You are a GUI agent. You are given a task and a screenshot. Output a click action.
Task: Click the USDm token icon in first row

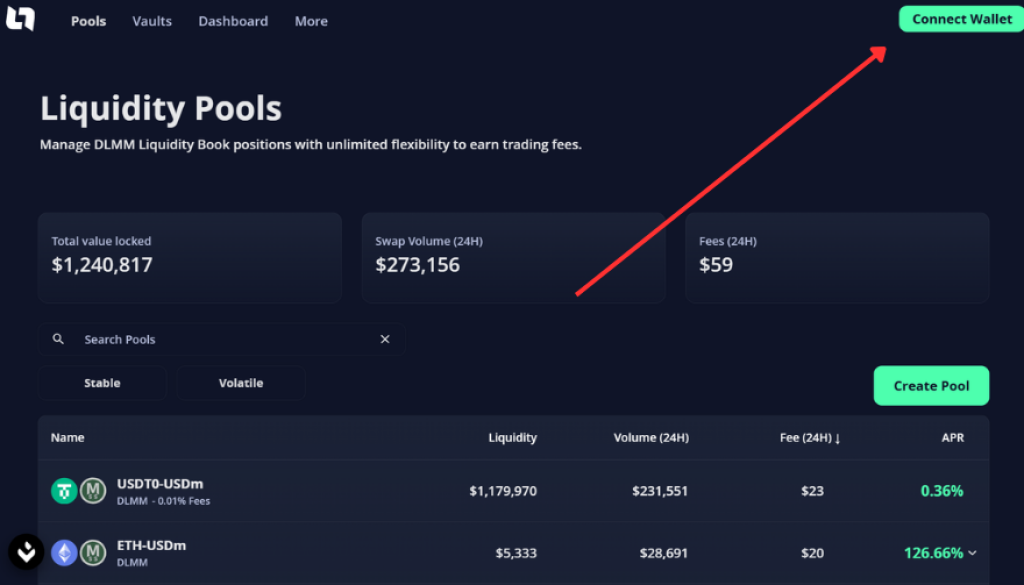point(92,491)
